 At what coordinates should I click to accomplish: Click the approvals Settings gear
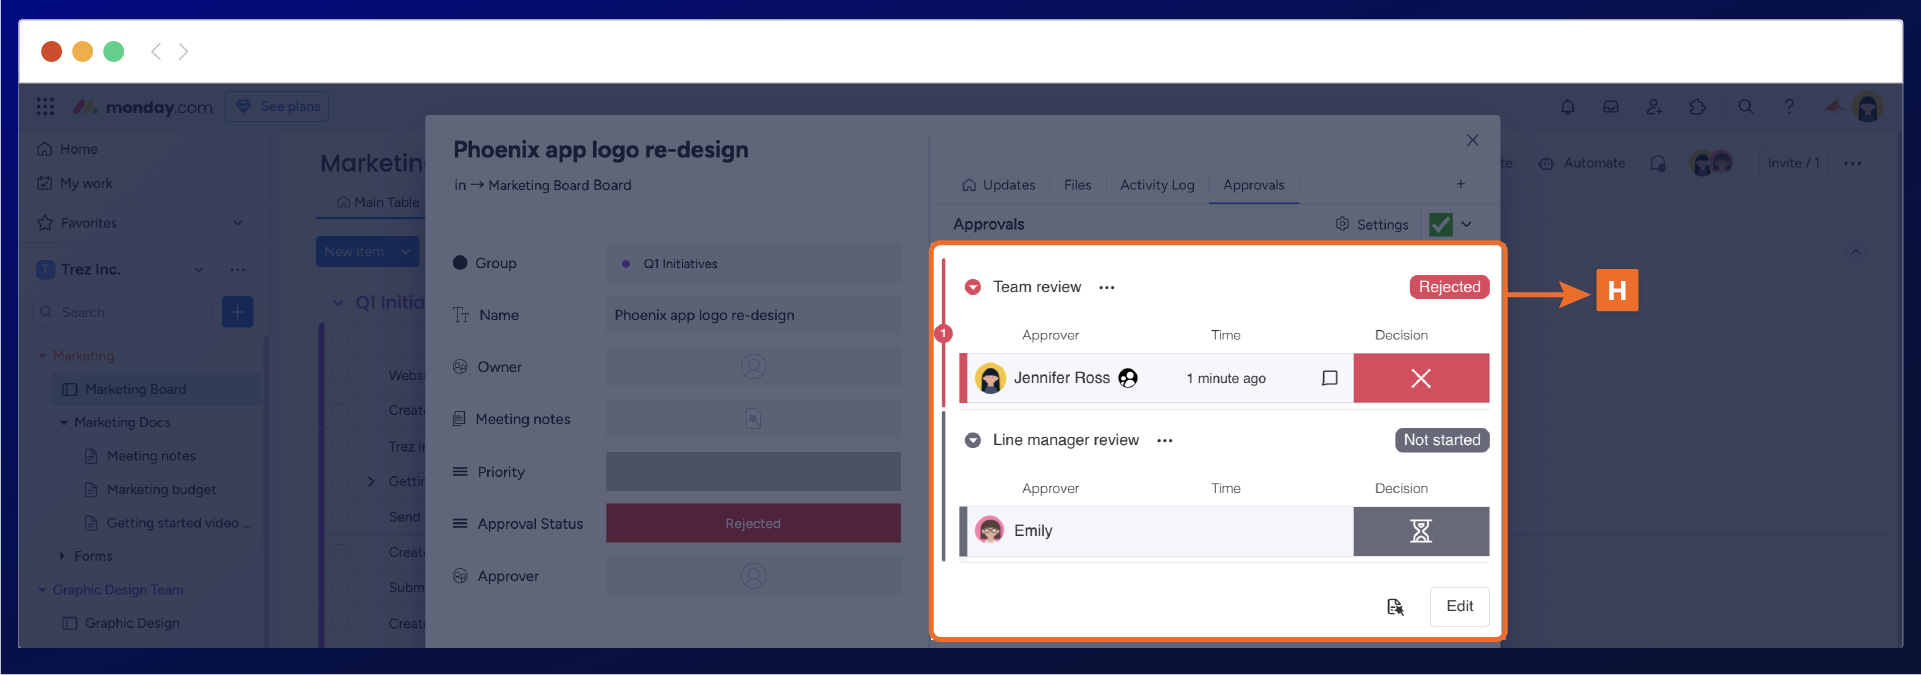(x=1371, y=224)
